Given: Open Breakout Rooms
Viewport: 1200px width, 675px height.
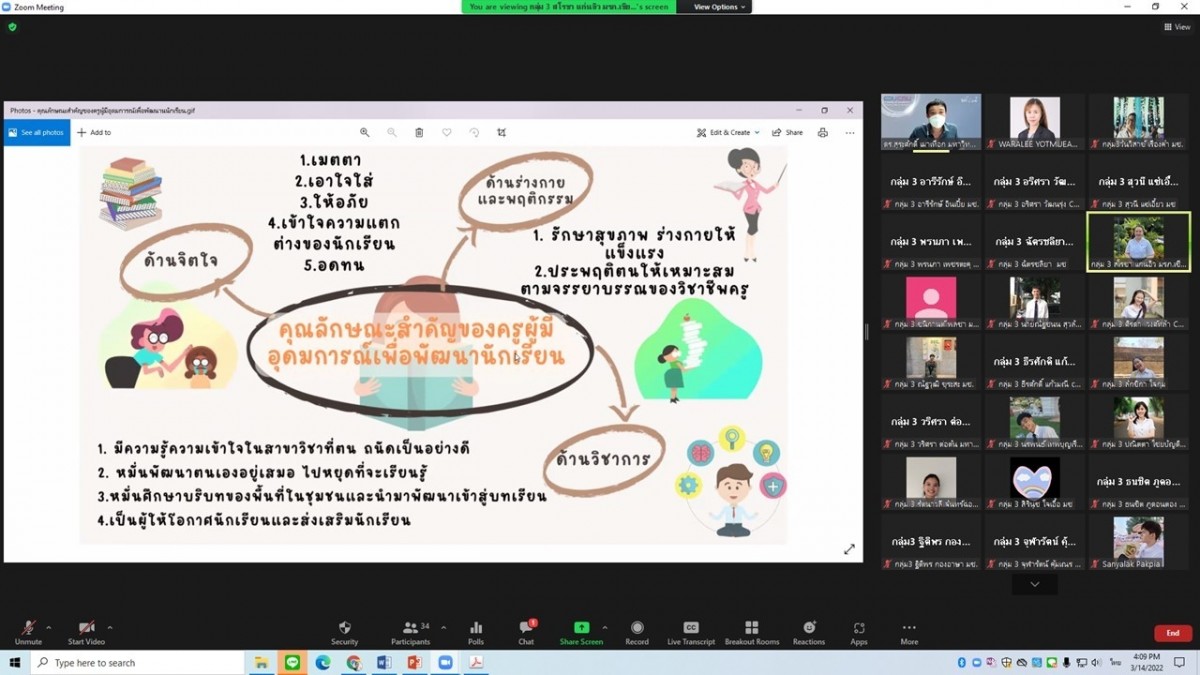Looking at the screenshot, I should 752,631.
